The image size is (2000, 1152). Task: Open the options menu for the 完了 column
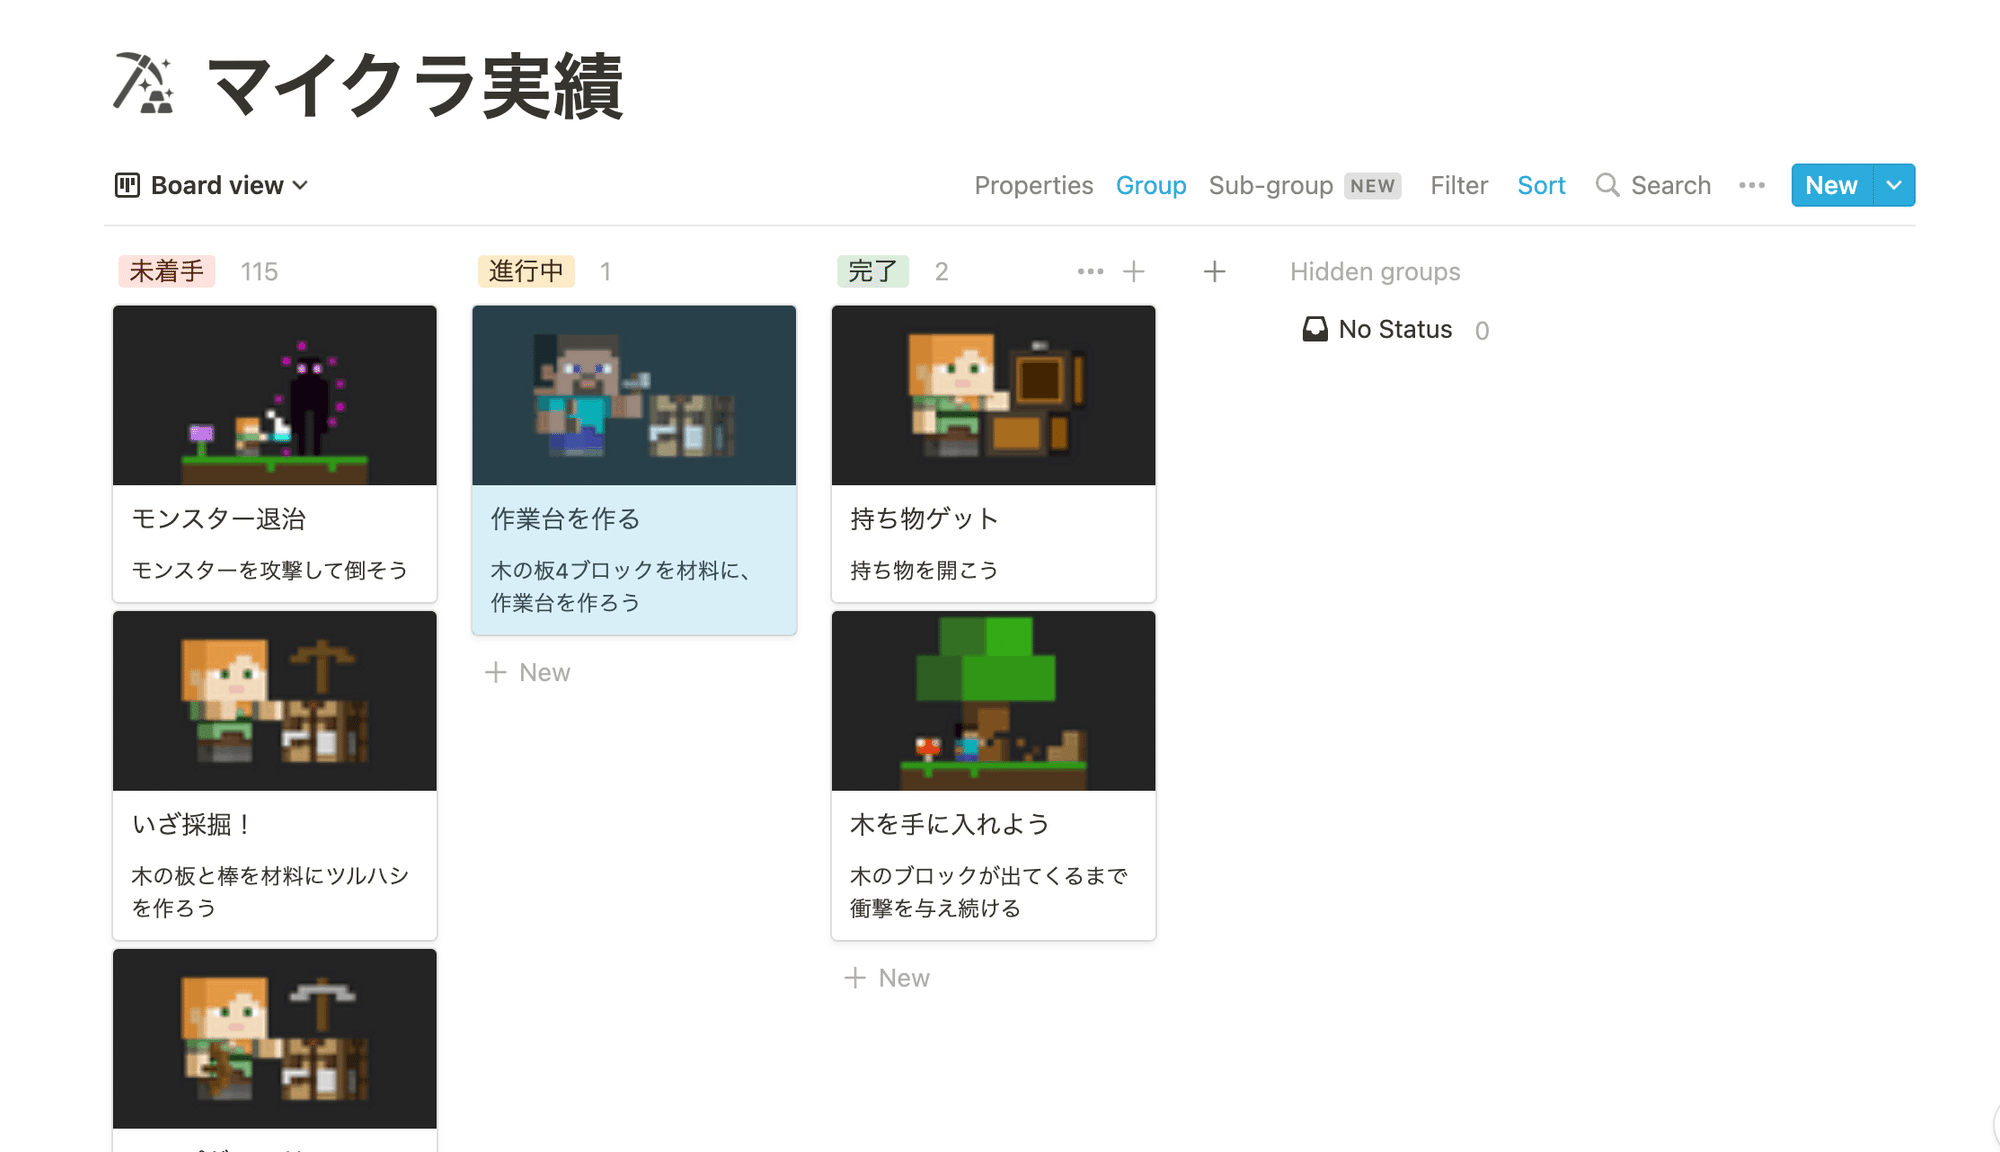pyautogui.click(x=1089, y=271)
